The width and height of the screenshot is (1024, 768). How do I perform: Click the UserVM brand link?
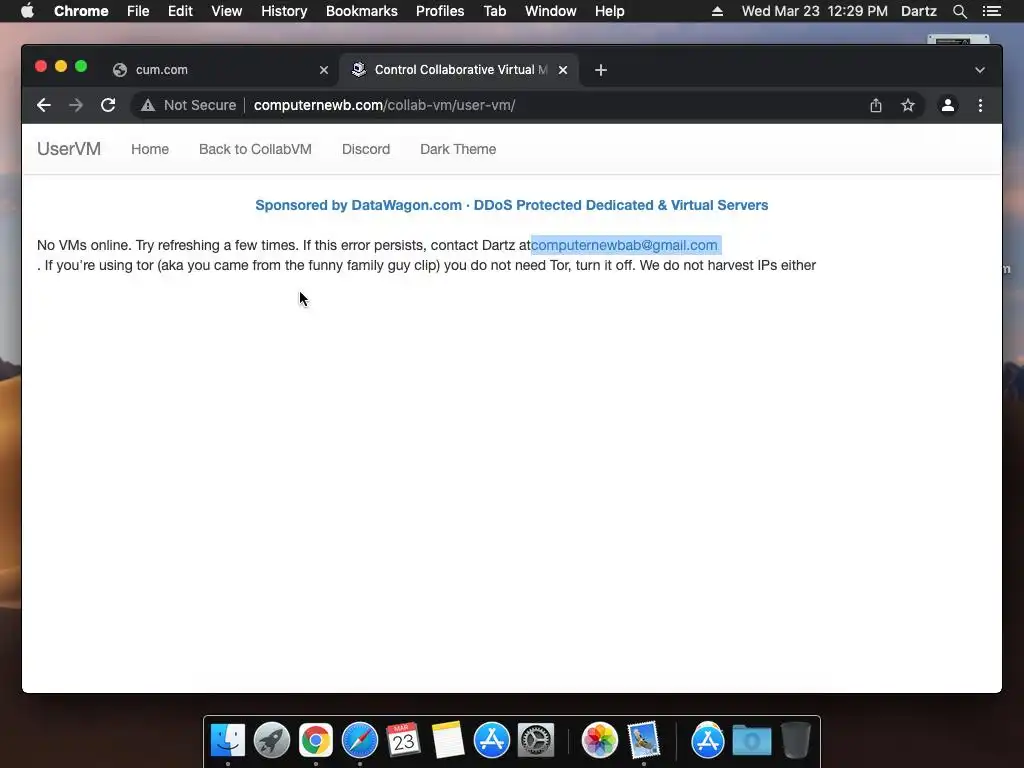(x=69, y=149)
